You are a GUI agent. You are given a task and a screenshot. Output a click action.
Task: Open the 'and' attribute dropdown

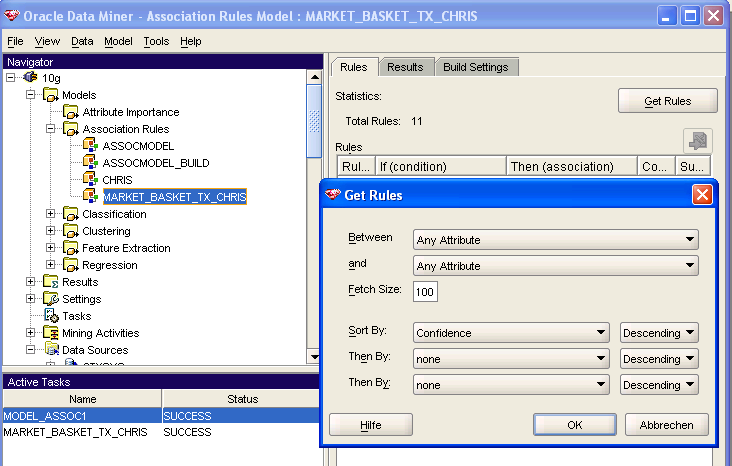point(556,266)
